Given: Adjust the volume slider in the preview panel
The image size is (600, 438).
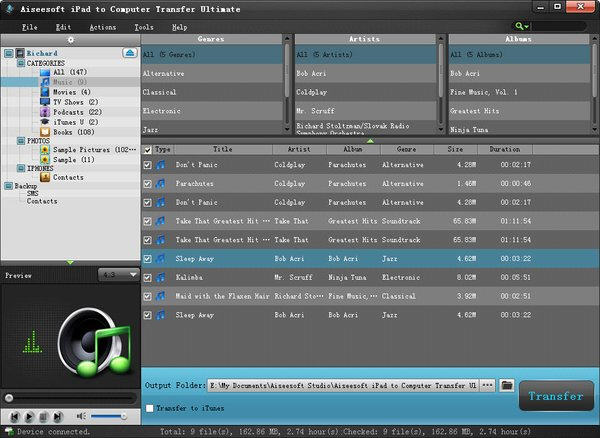Looking at the screenshot, I should click(110, 415).
